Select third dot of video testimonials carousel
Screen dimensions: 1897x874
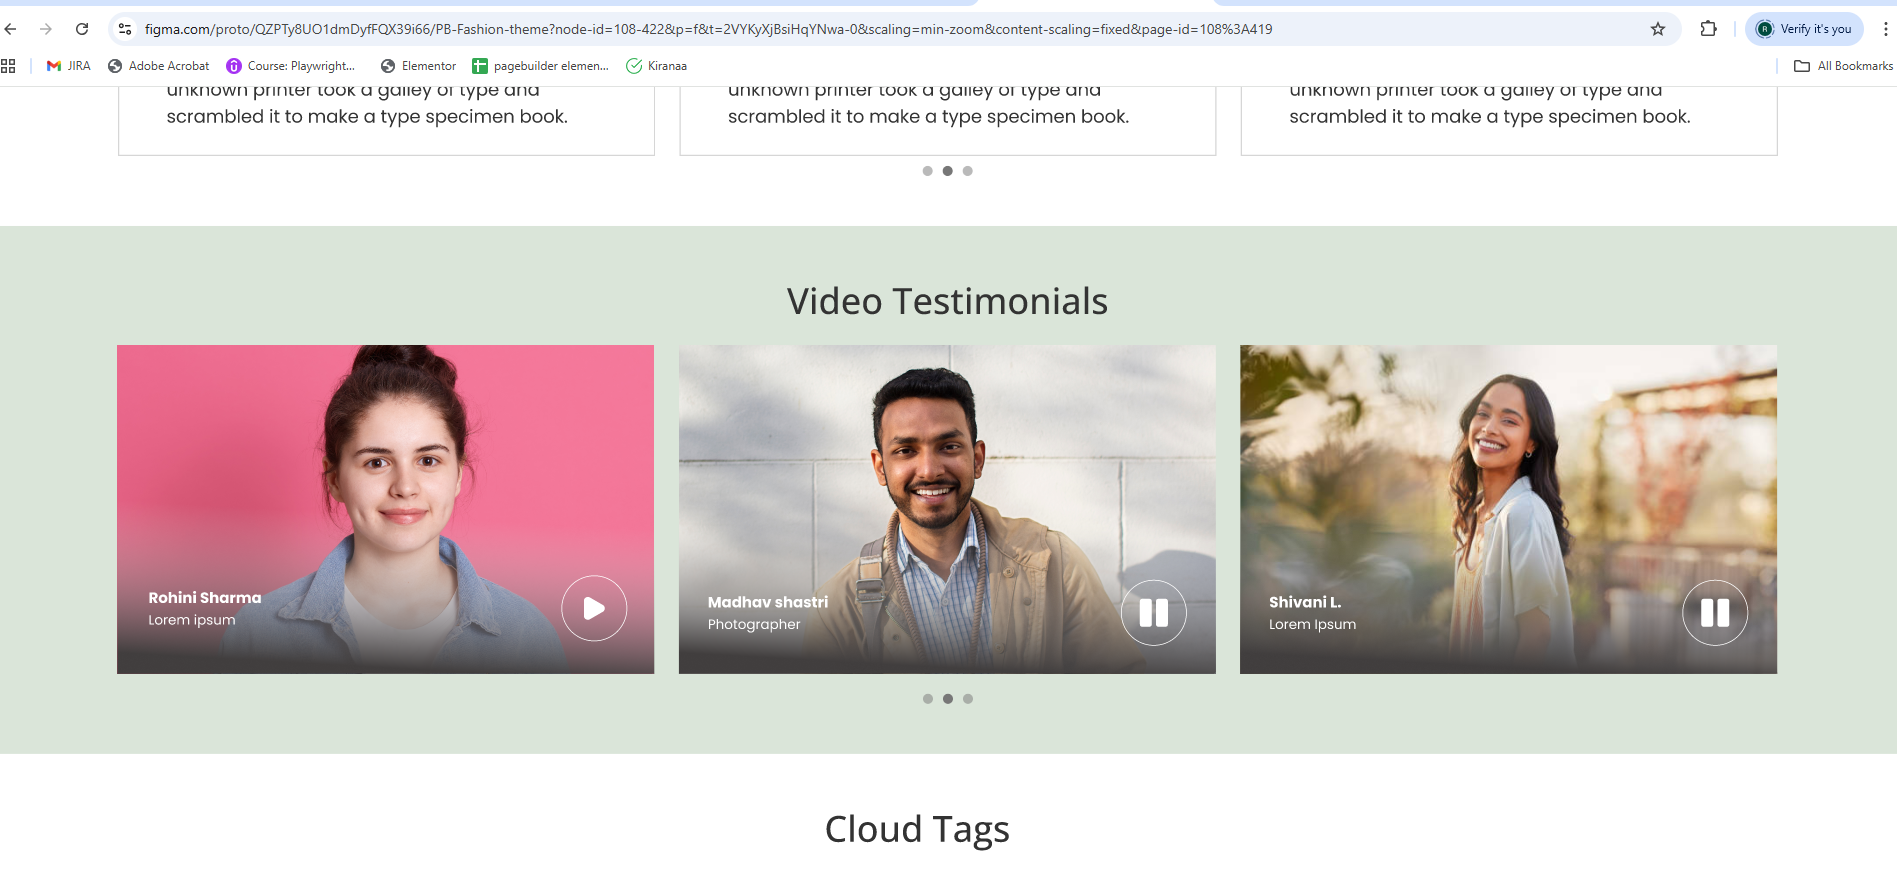click(x=968, y=699)
